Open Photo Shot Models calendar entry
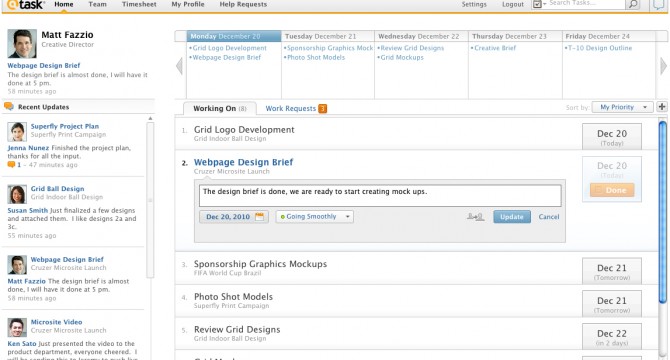This screenshot has width=670, height=360. (x=315, y=57)
